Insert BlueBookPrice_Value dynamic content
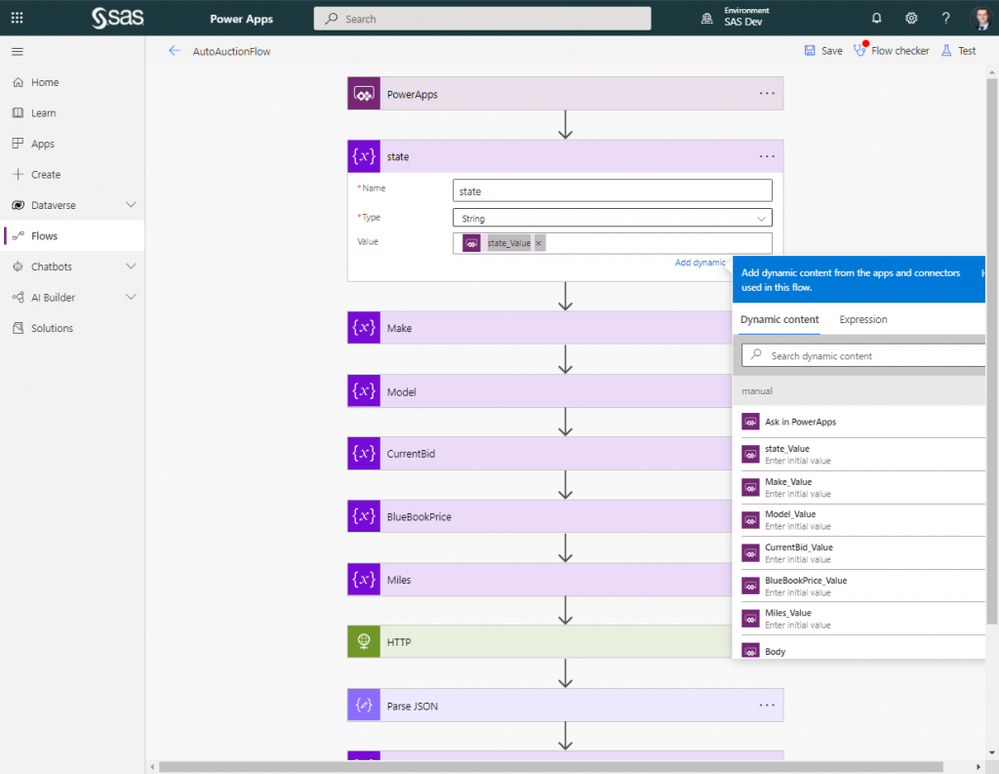 pyautogui.click(x=863, y=586)
